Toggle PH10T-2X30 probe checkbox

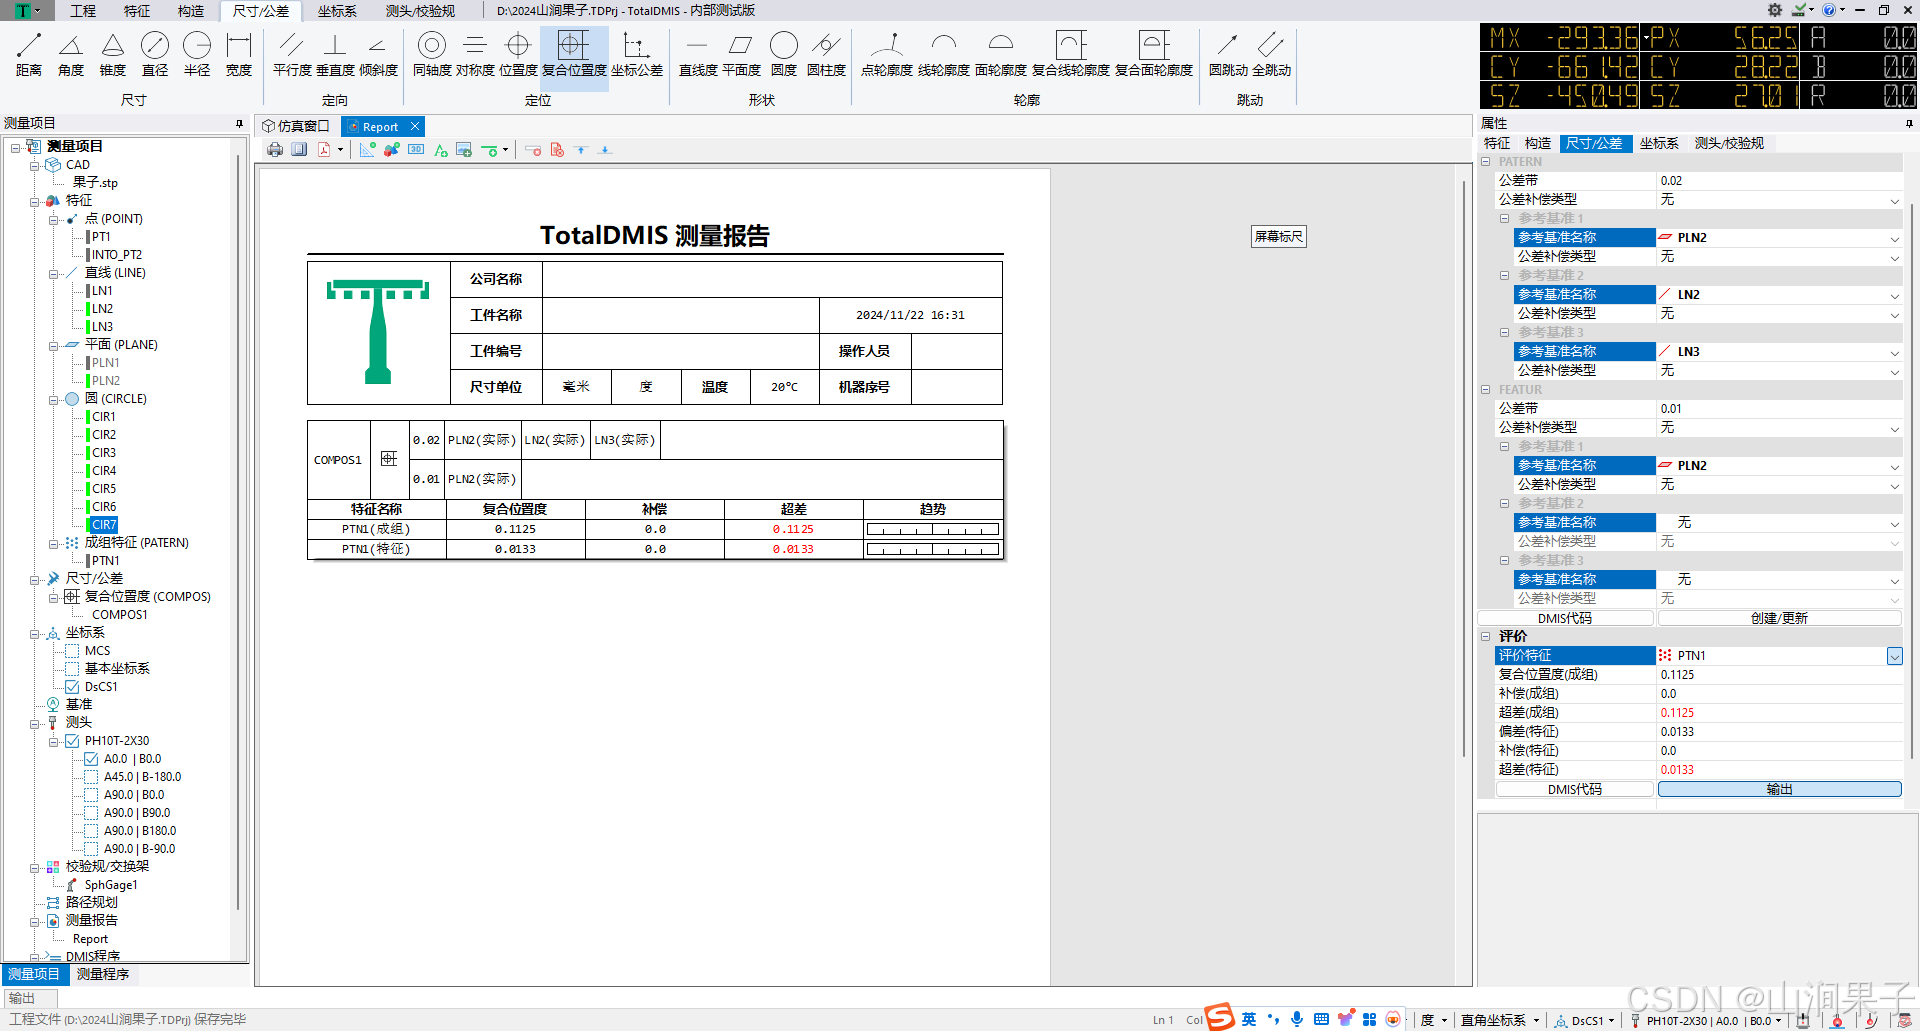72,741
